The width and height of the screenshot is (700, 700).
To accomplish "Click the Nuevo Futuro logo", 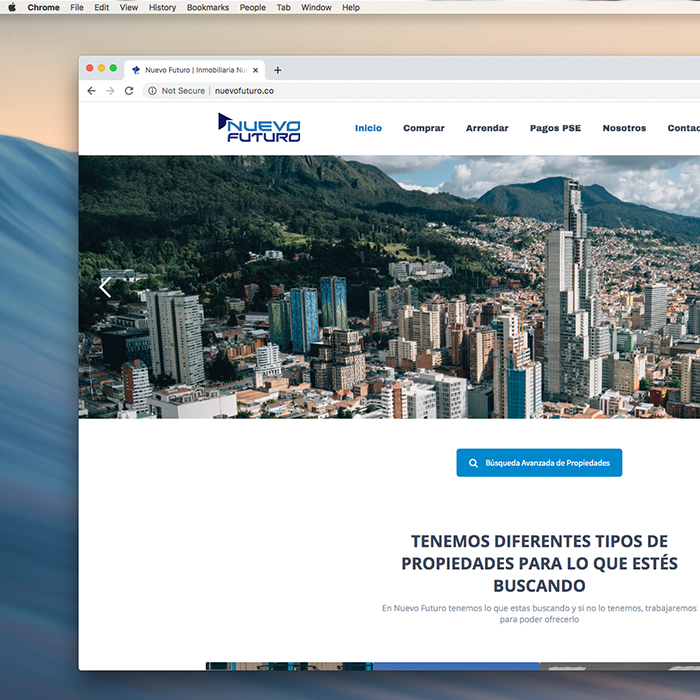I will click(259, 128).
